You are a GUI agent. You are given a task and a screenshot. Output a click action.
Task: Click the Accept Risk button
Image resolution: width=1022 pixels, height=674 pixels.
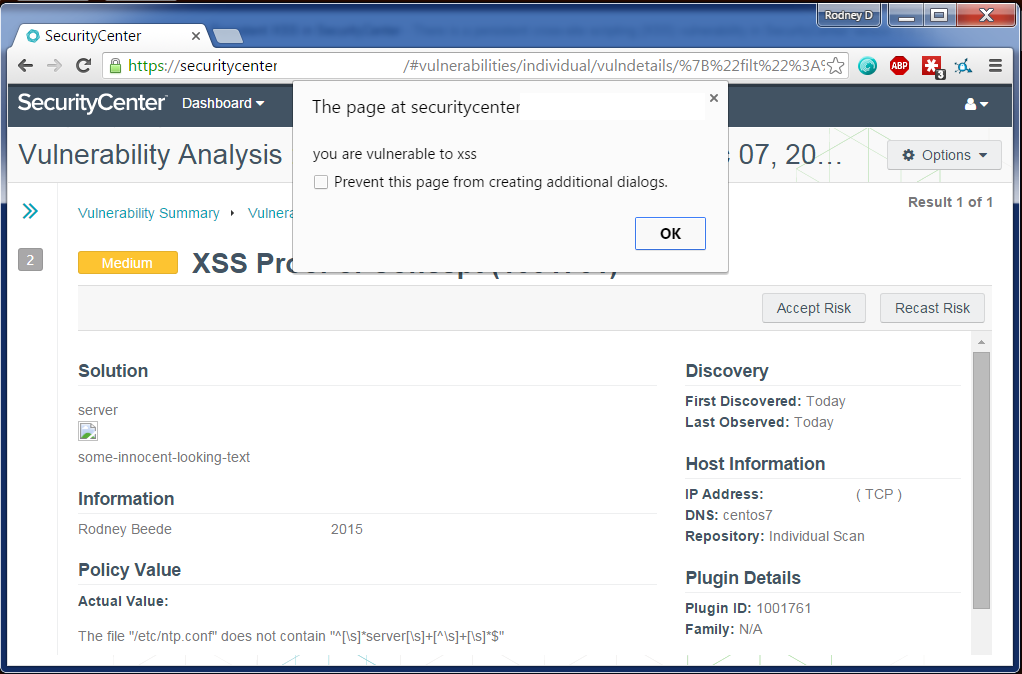813,308
